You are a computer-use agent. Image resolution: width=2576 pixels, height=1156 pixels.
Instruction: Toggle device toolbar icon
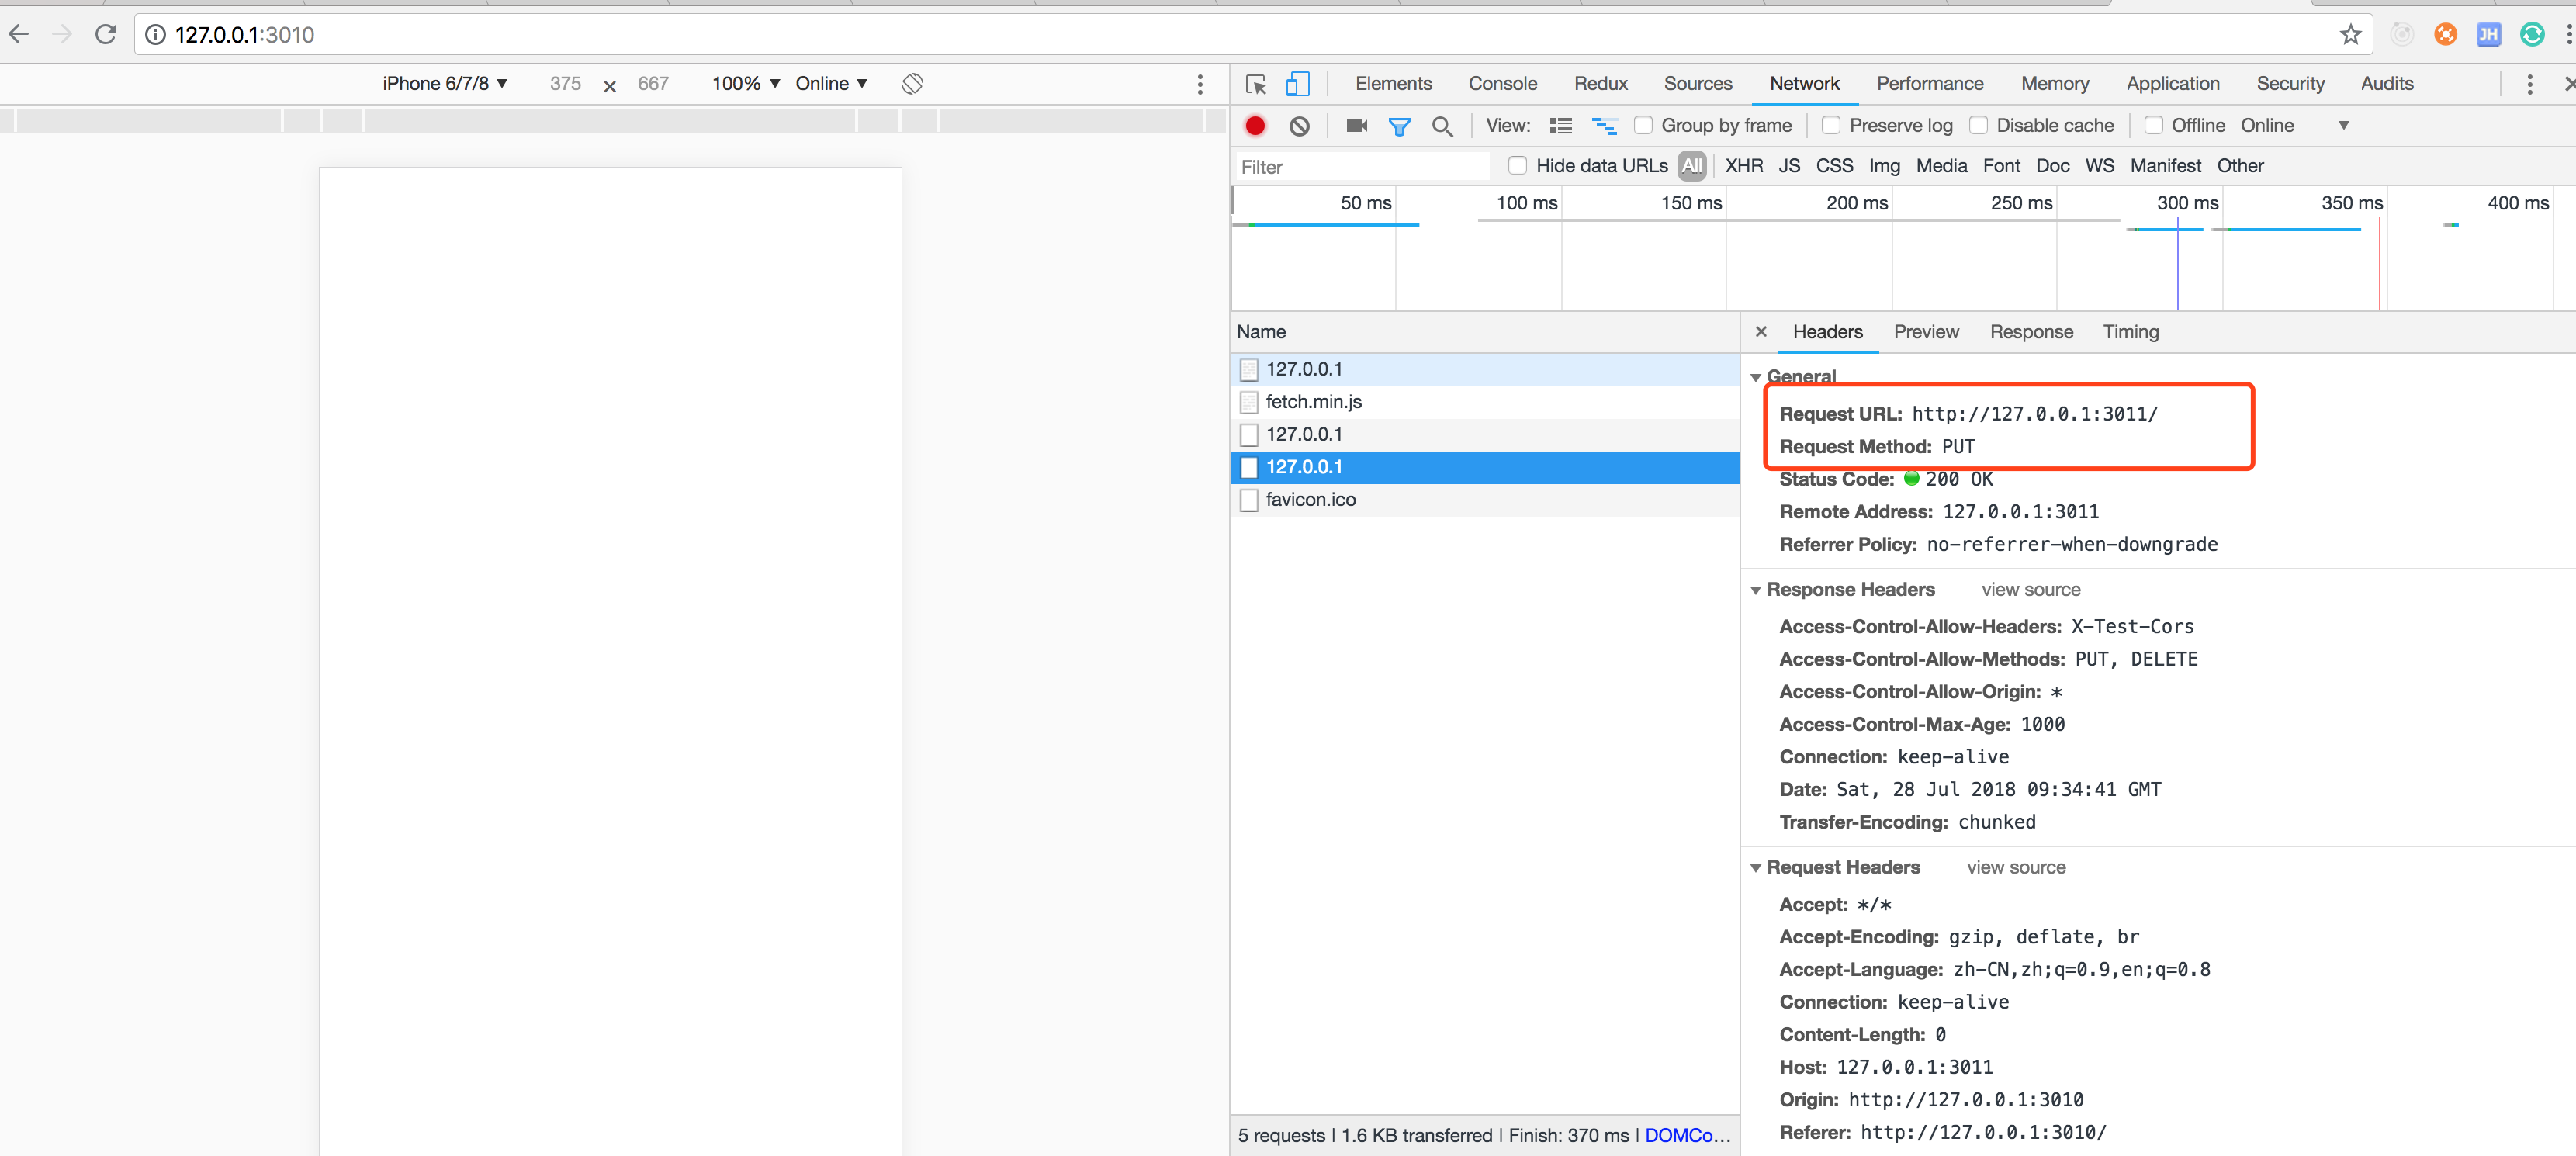click(x=1297, y=84)
